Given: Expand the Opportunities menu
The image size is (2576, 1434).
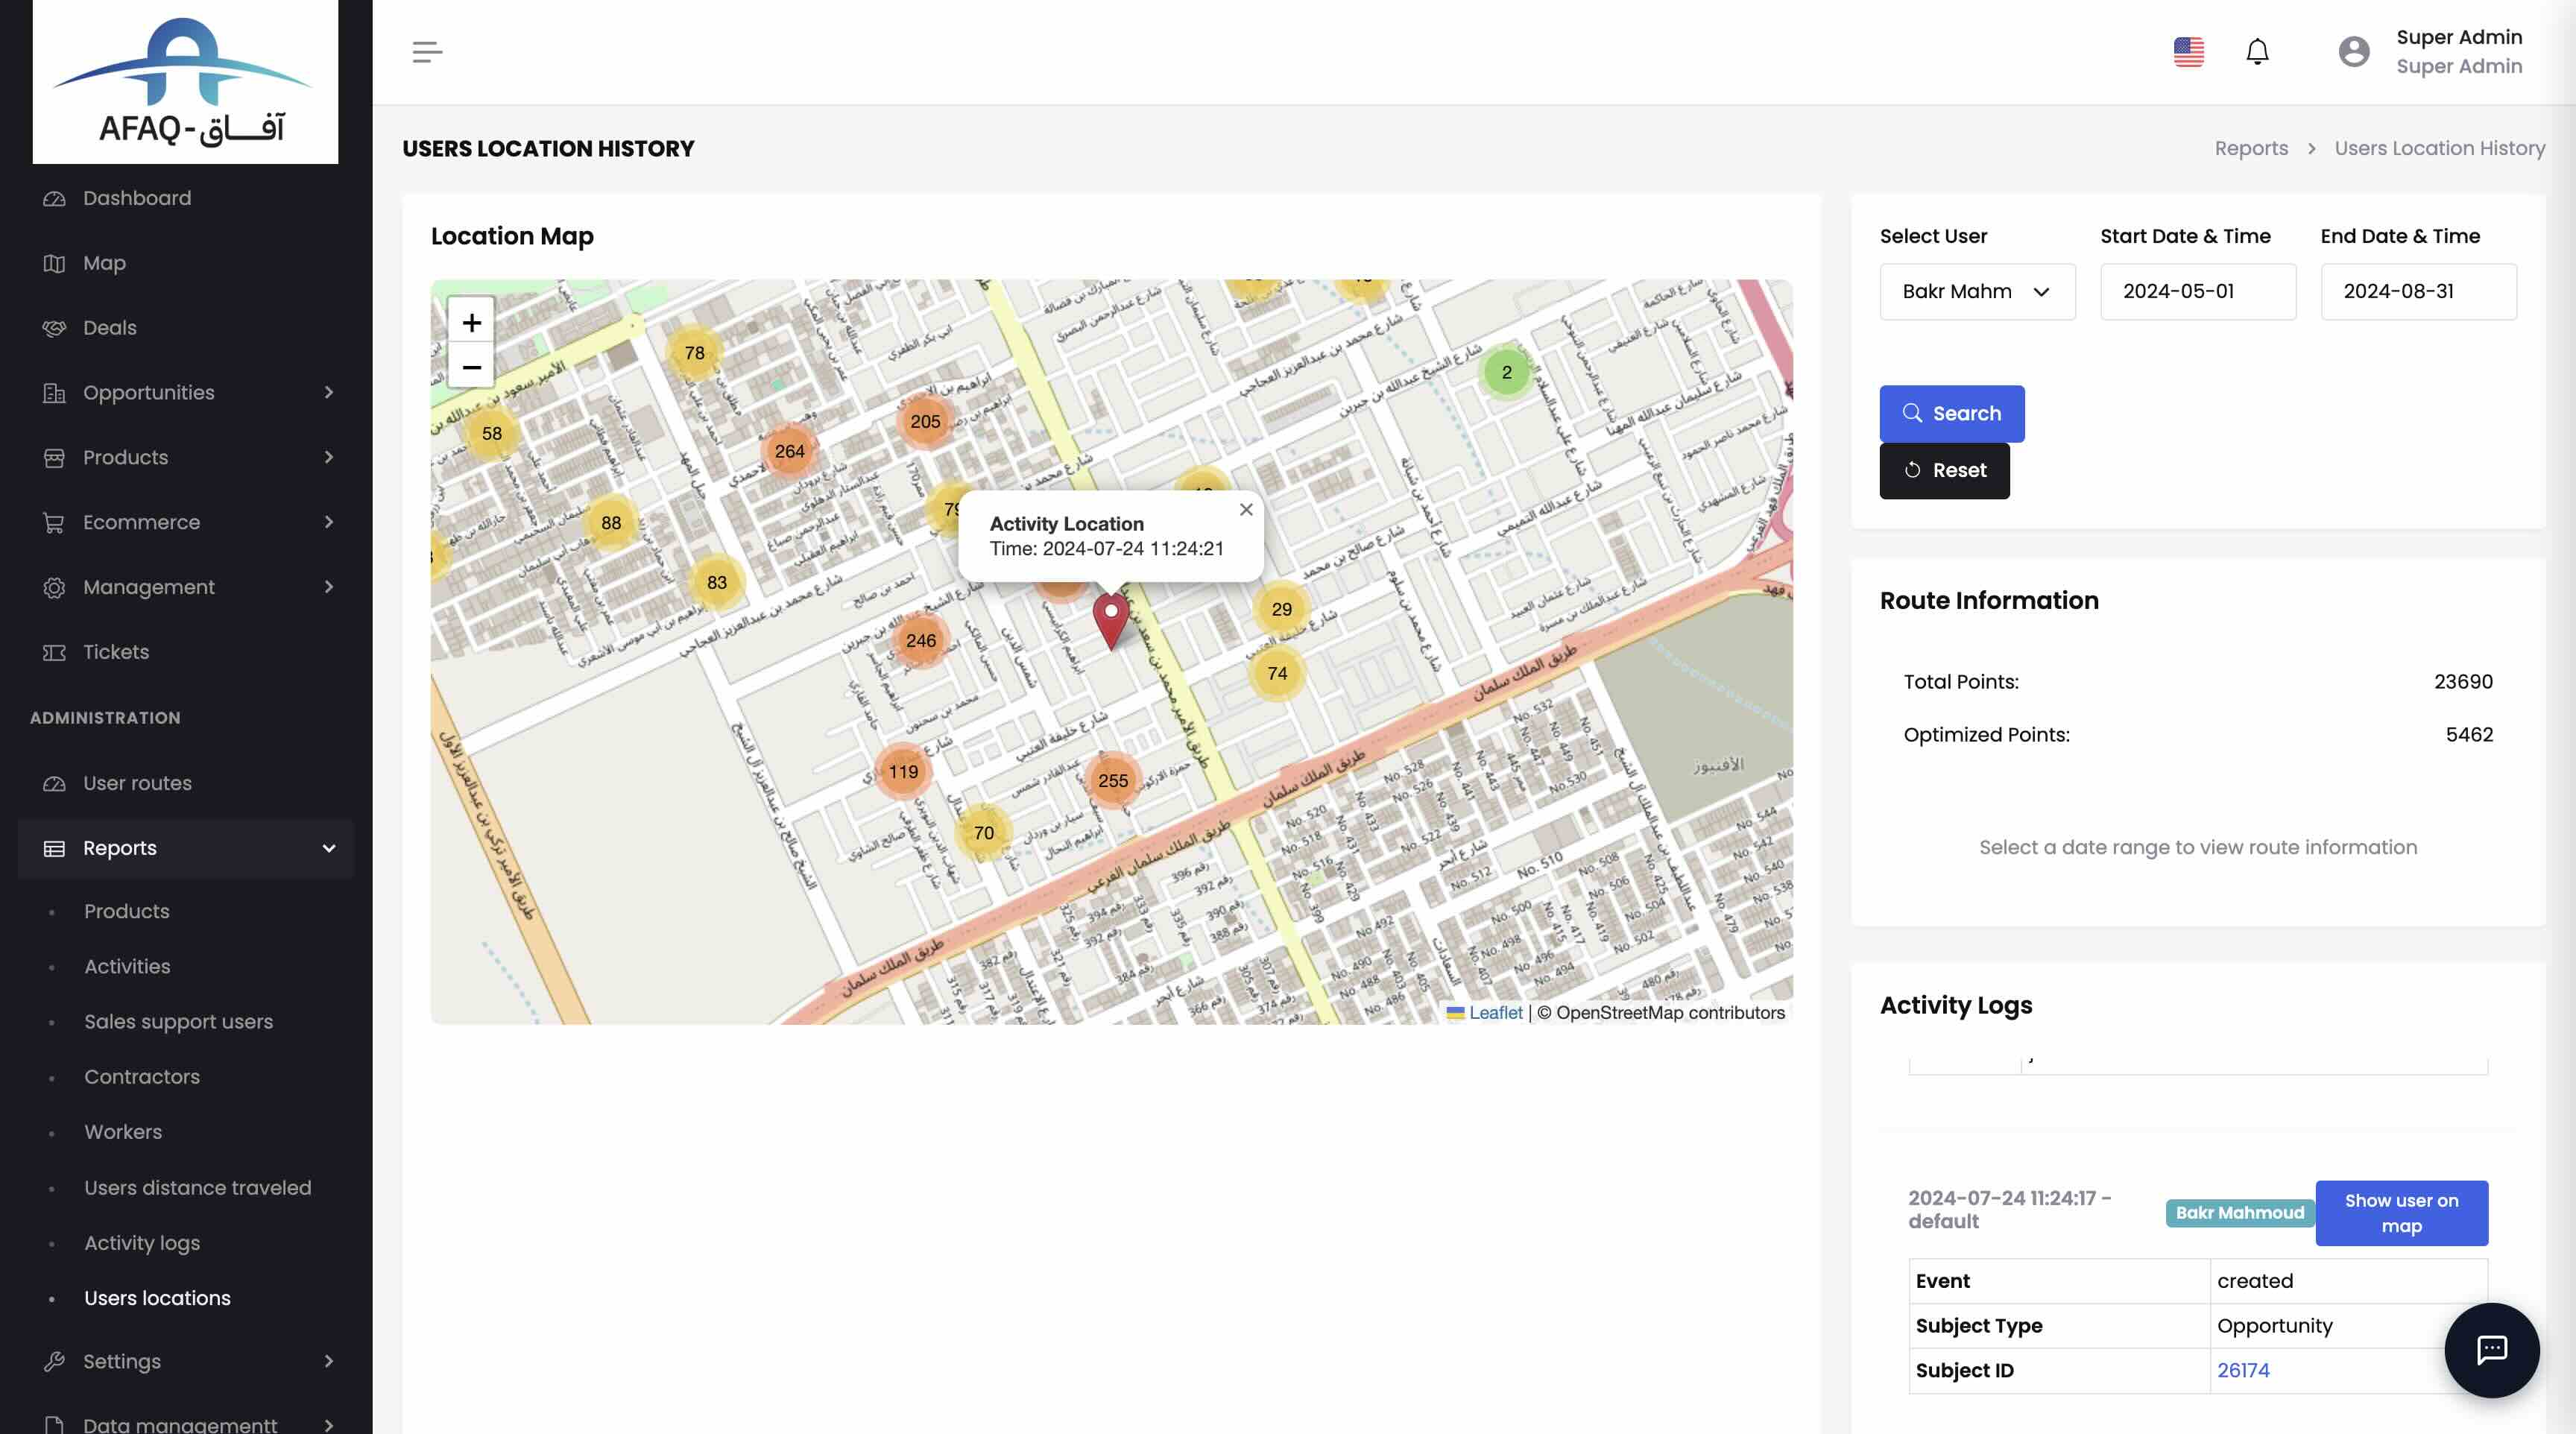Looking at the screenshot, I should 186,393.
